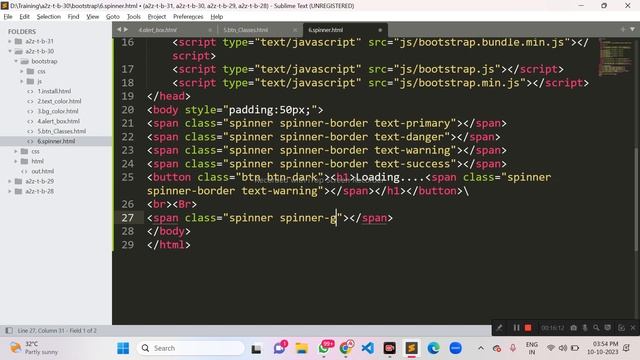Open 4.alert_box.html in the sidebar
The width and height of the screenshot is (640, 360).
click(x=58, y=121)
